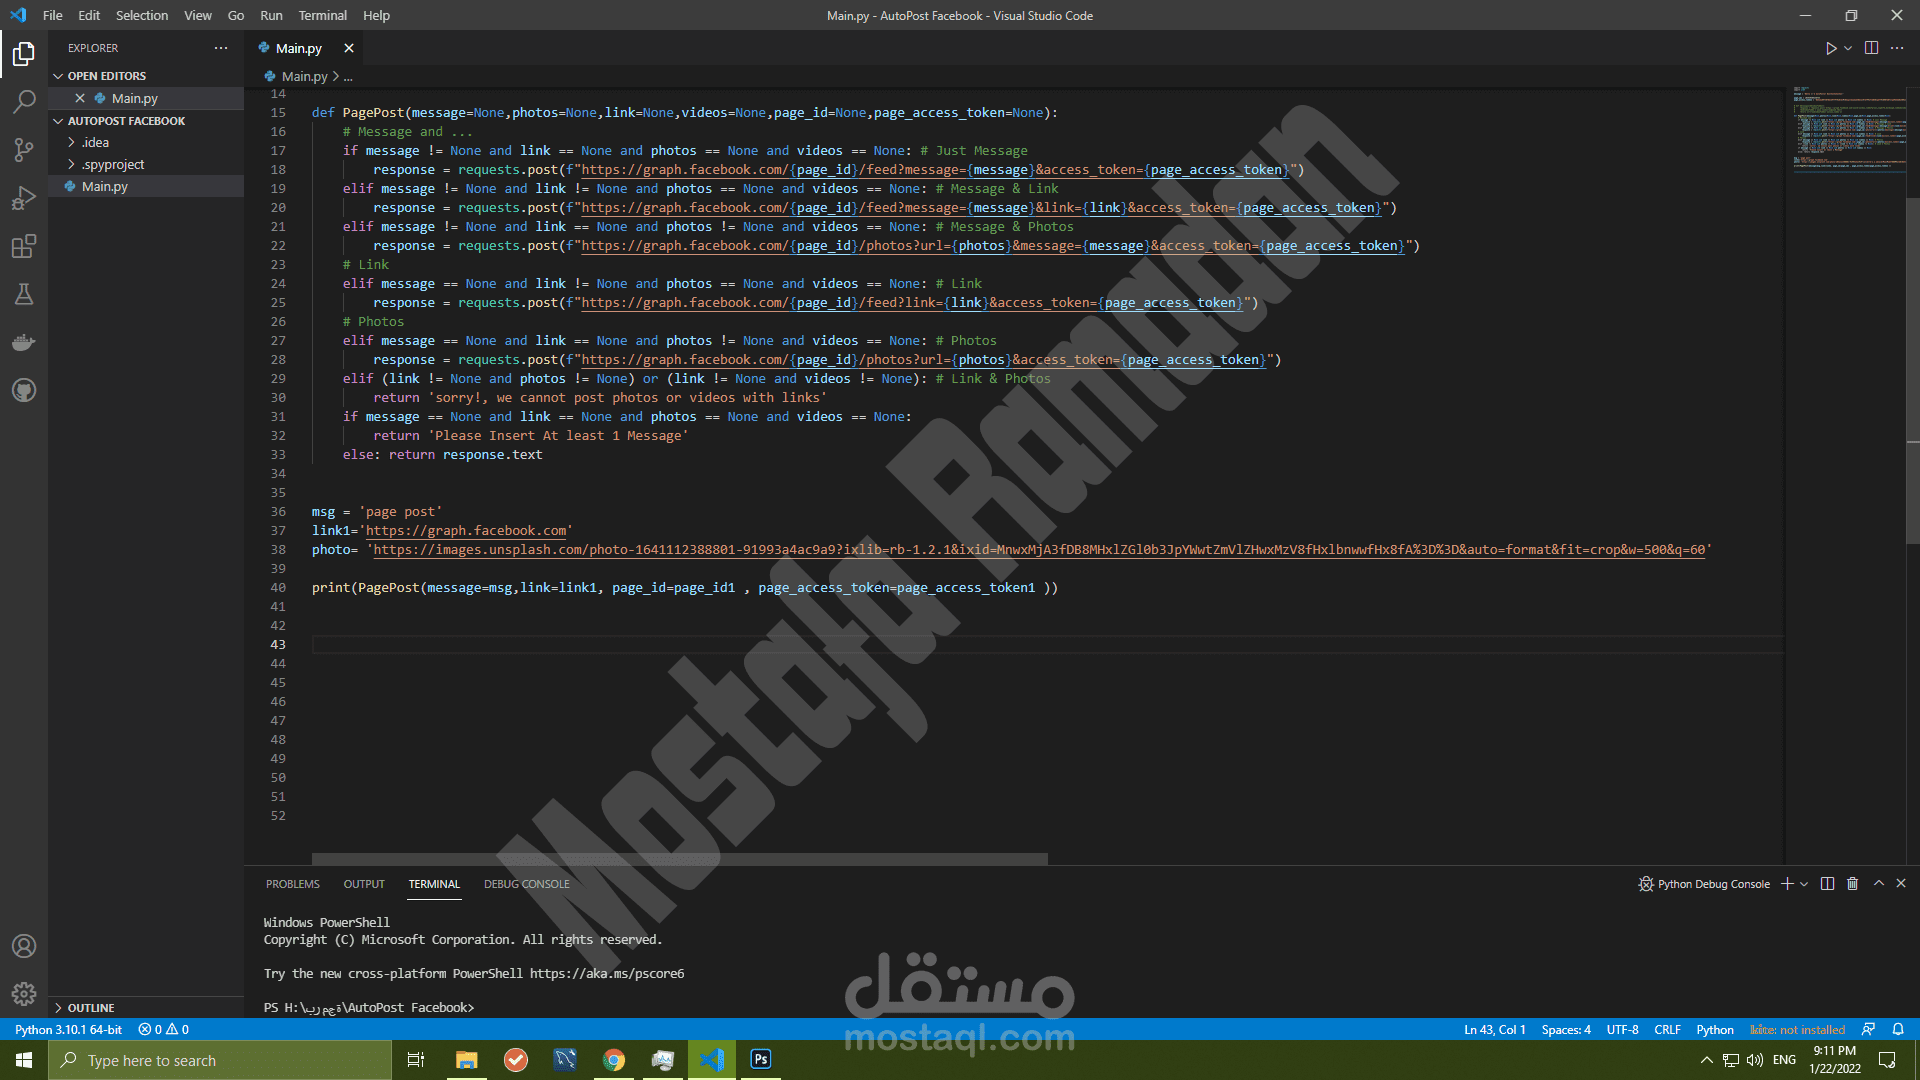Place cursor on editor line 43

[1046, 644]
